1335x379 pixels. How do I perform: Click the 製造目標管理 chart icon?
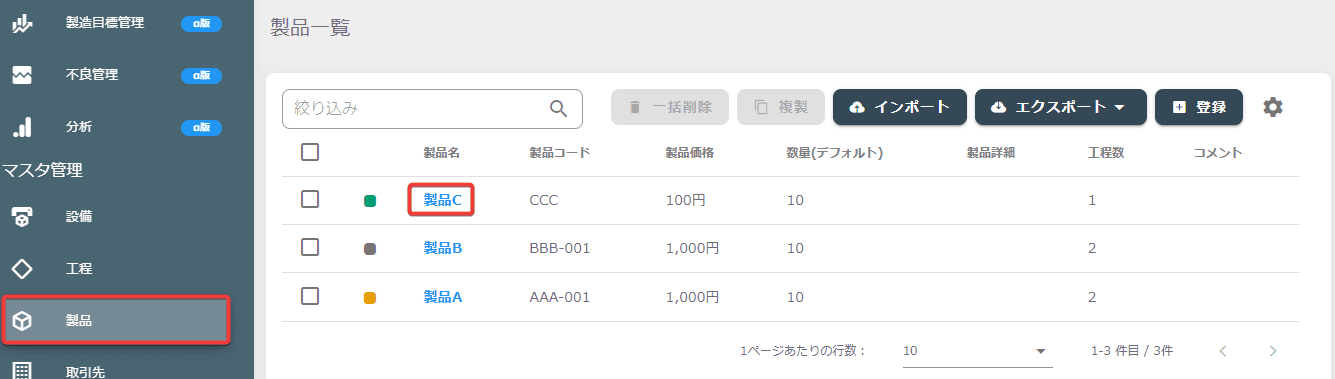point(22,23)
